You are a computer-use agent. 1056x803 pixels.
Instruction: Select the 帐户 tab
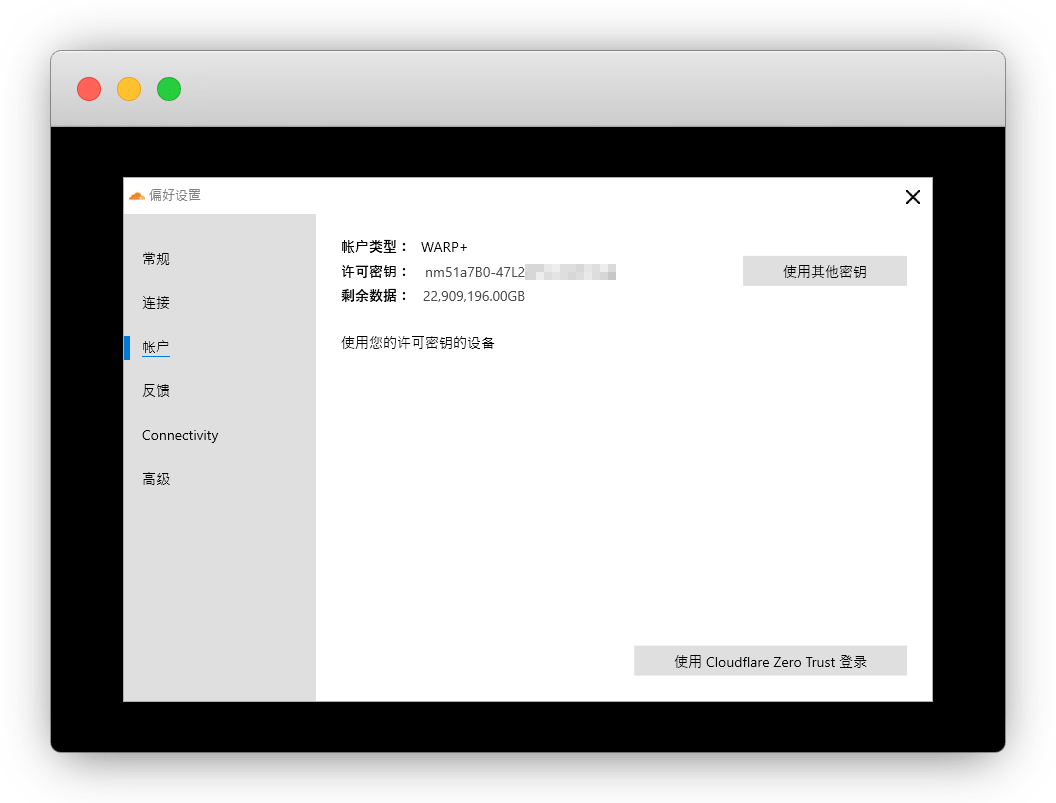coord(156,347)
